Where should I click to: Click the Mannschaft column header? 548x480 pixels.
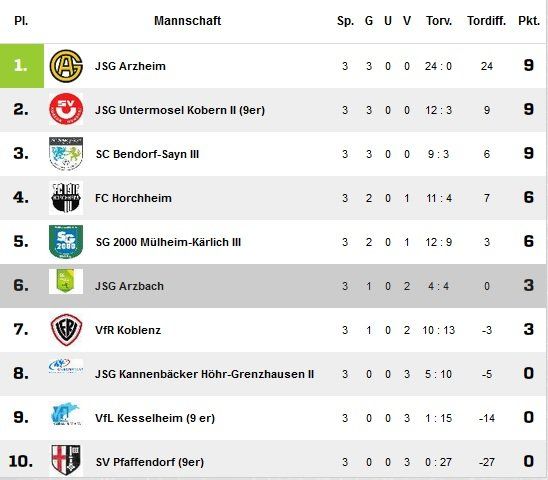coord(188,21)
